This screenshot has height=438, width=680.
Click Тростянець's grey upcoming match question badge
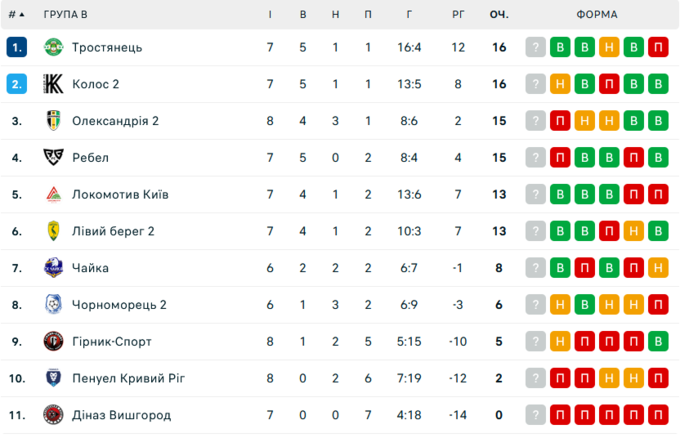click(x=536, y=47)
